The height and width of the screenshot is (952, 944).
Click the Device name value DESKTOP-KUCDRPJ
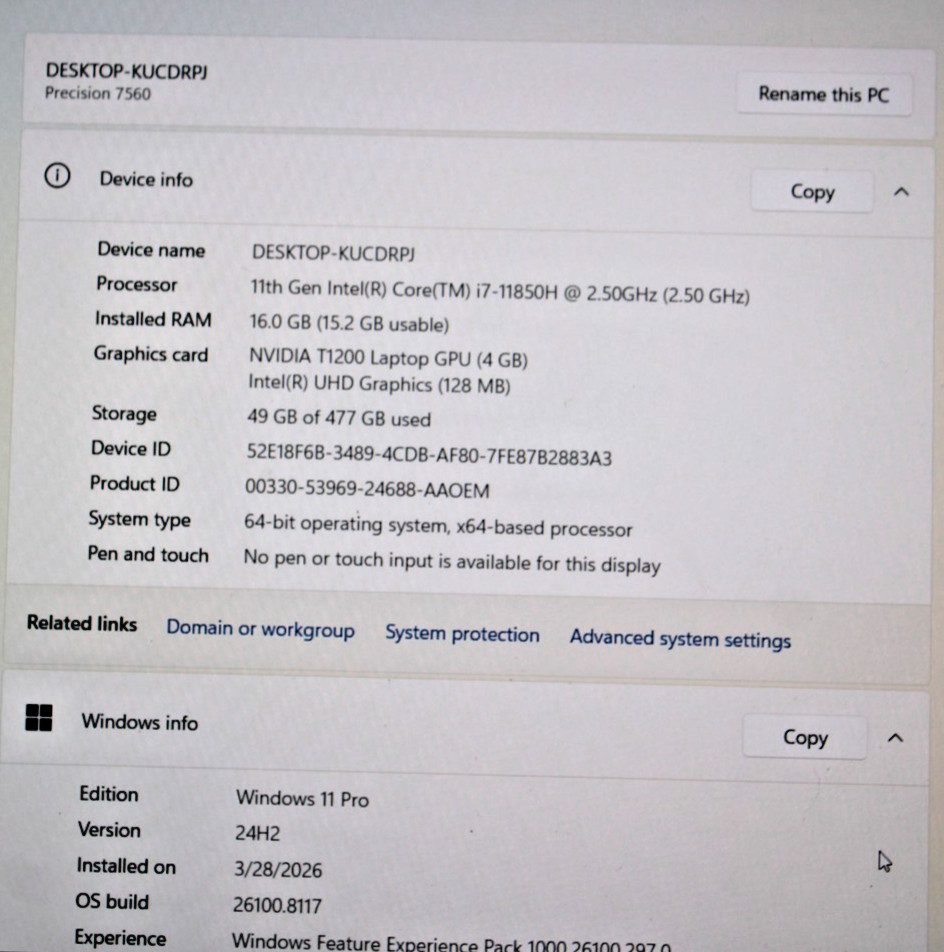(x=333, y=253)
